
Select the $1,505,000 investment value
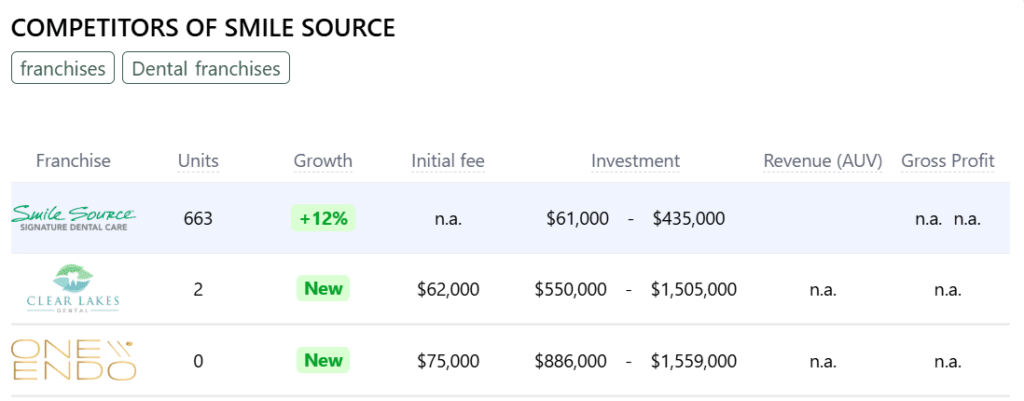694,289
